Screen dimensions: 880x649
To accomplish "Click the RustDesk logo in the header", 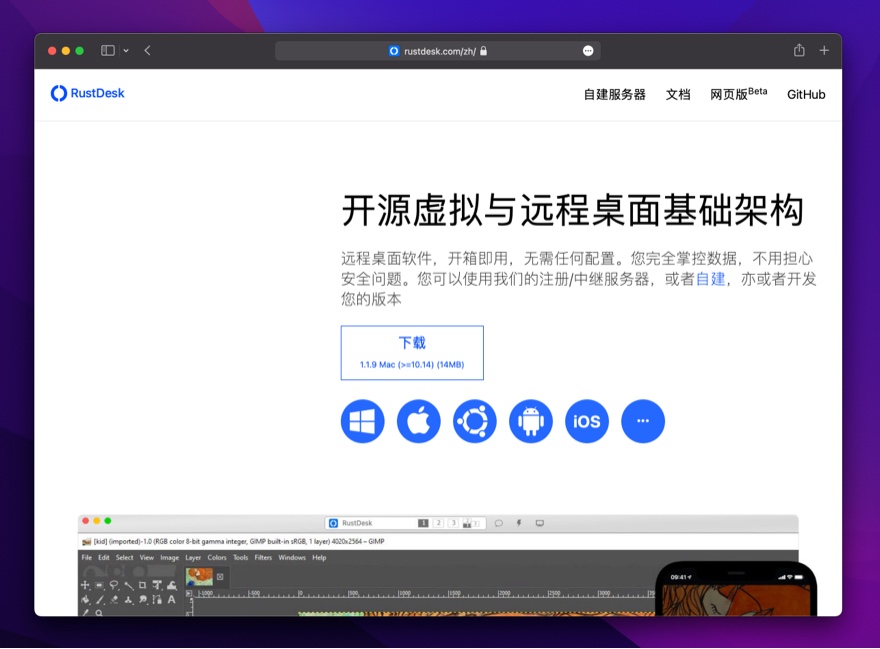I will 87,93.
